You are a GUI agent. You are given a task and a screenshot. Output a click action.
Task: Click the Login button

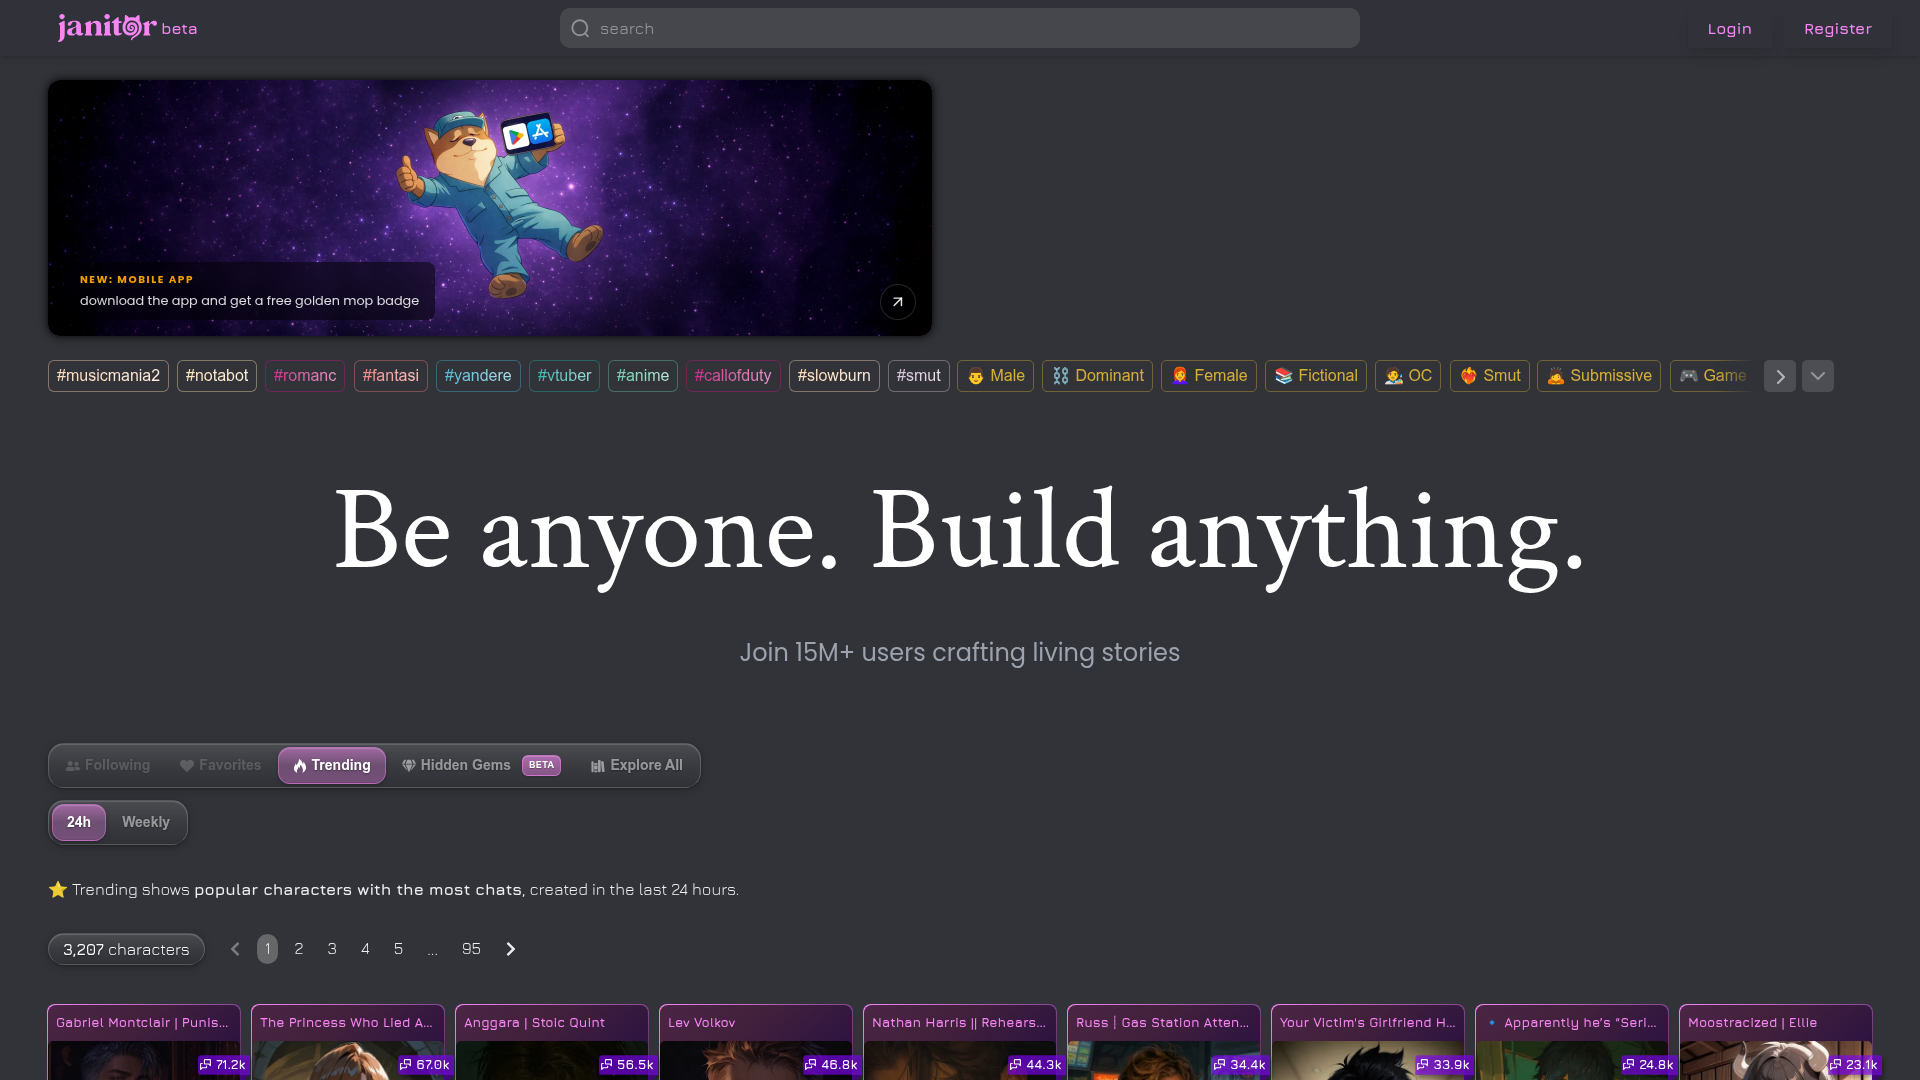[x=1729, y=29]
